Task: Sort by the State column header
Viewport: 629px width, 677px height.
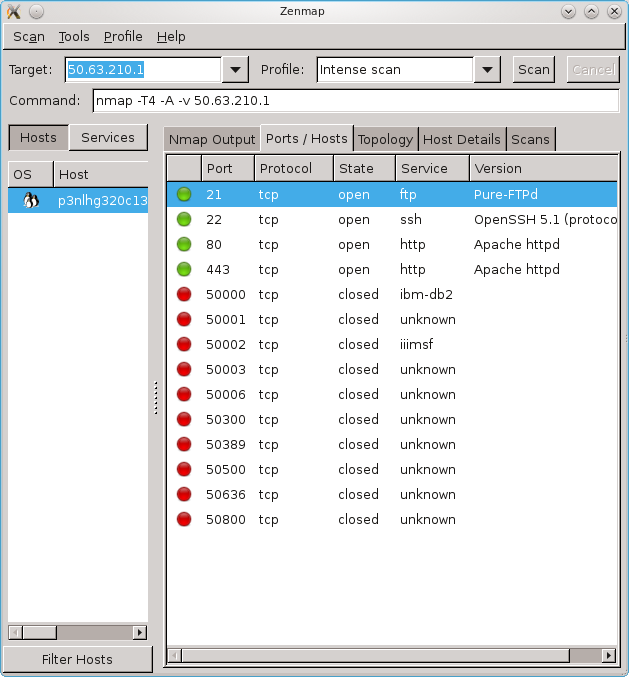Action: pyautogui.click(x=364, y=168)
